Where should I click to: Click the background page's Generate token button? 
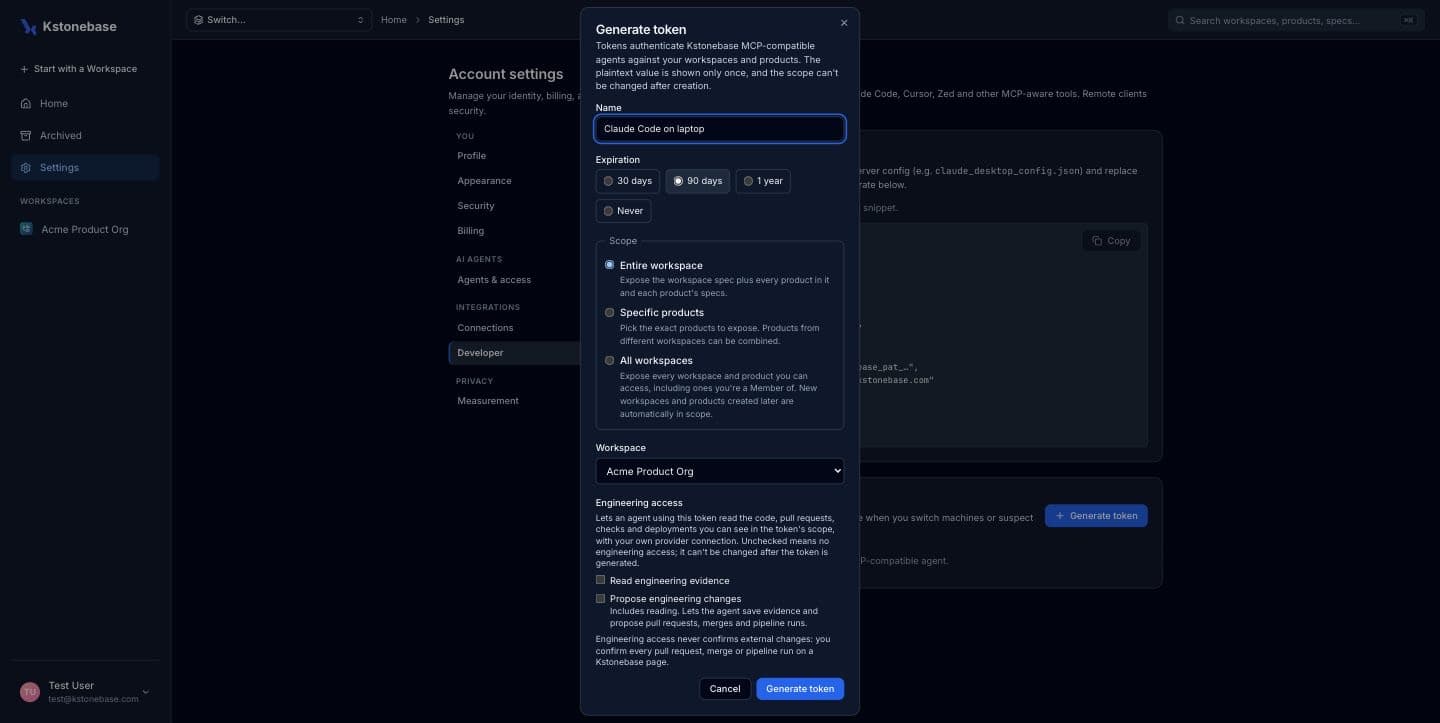[x=1096, y=516]
